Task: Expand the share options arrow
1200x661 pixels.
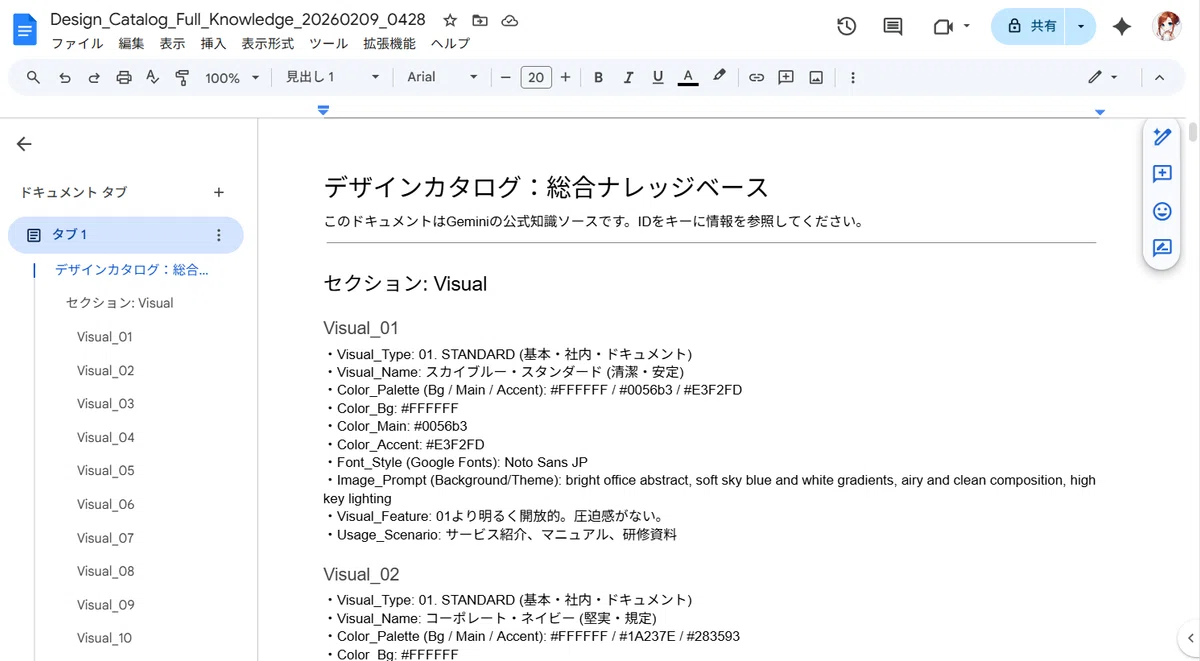Action: point(1081,27)
